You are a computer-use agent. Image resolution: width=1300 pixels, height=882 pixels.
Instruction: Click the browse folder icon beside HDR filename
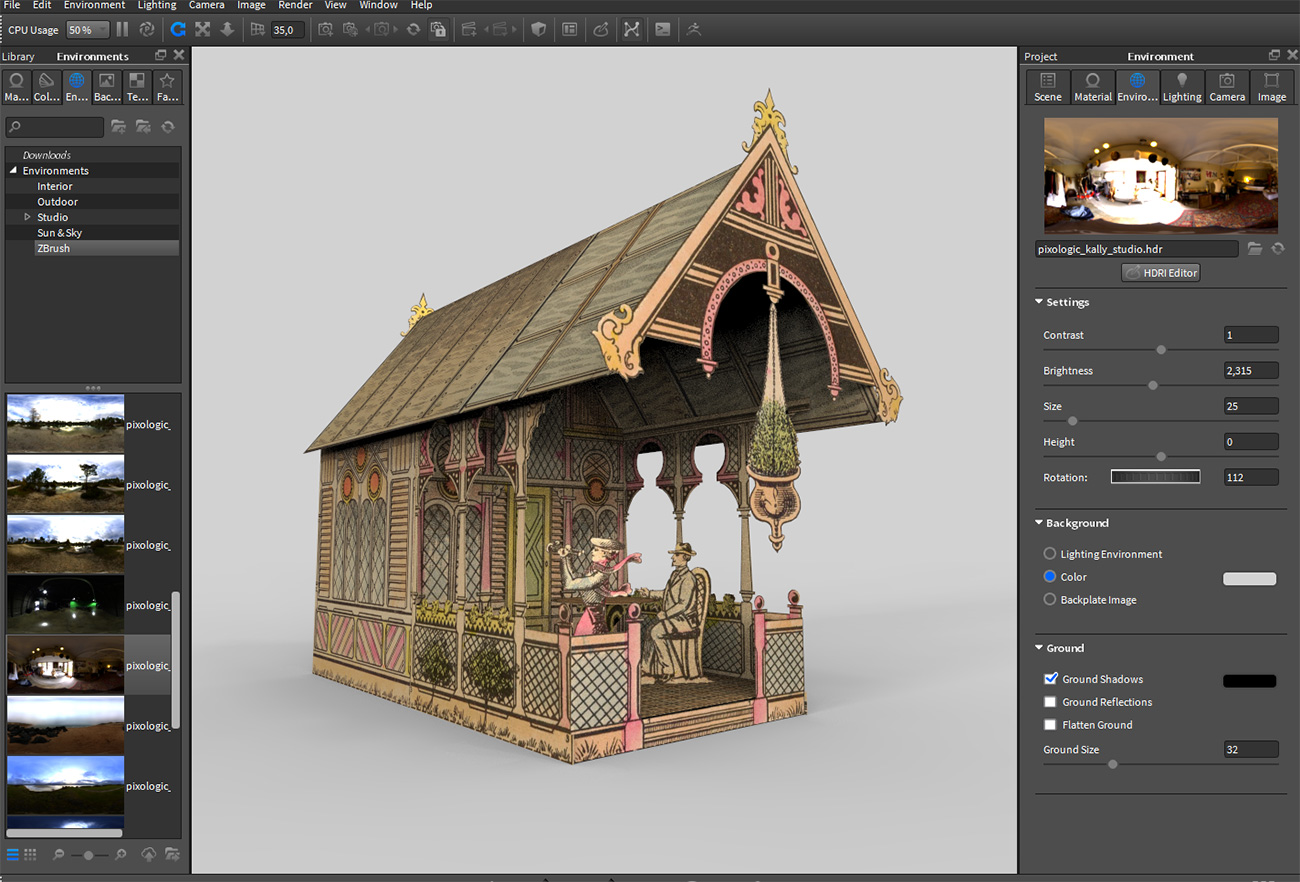click(1254, 249)
